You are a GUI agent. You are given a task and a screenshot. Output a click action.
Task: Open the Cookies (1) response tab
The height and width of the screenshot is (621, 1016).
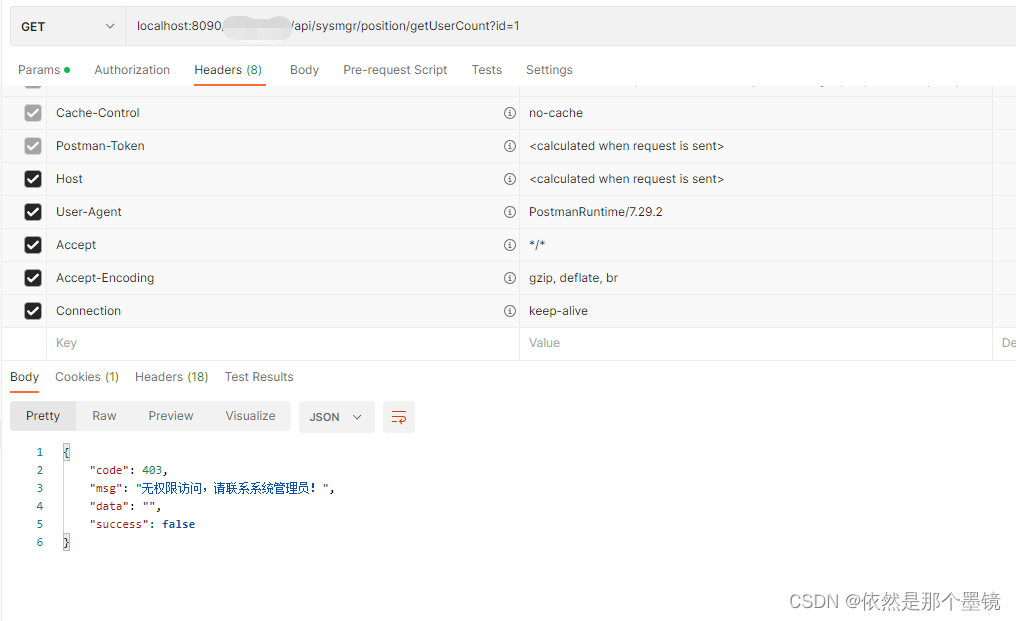point(86,377)
